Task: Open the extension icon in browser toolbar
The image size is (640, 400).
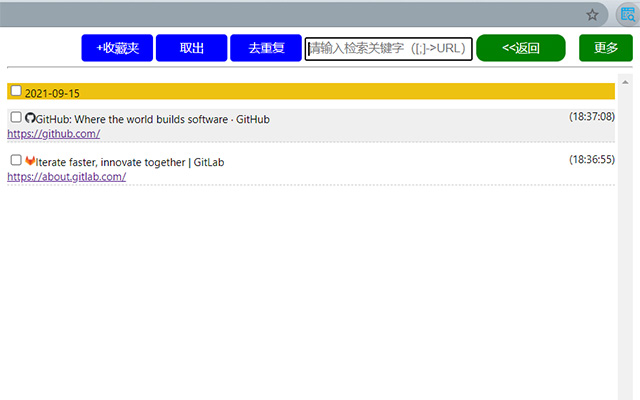Action: pos(627,15)
